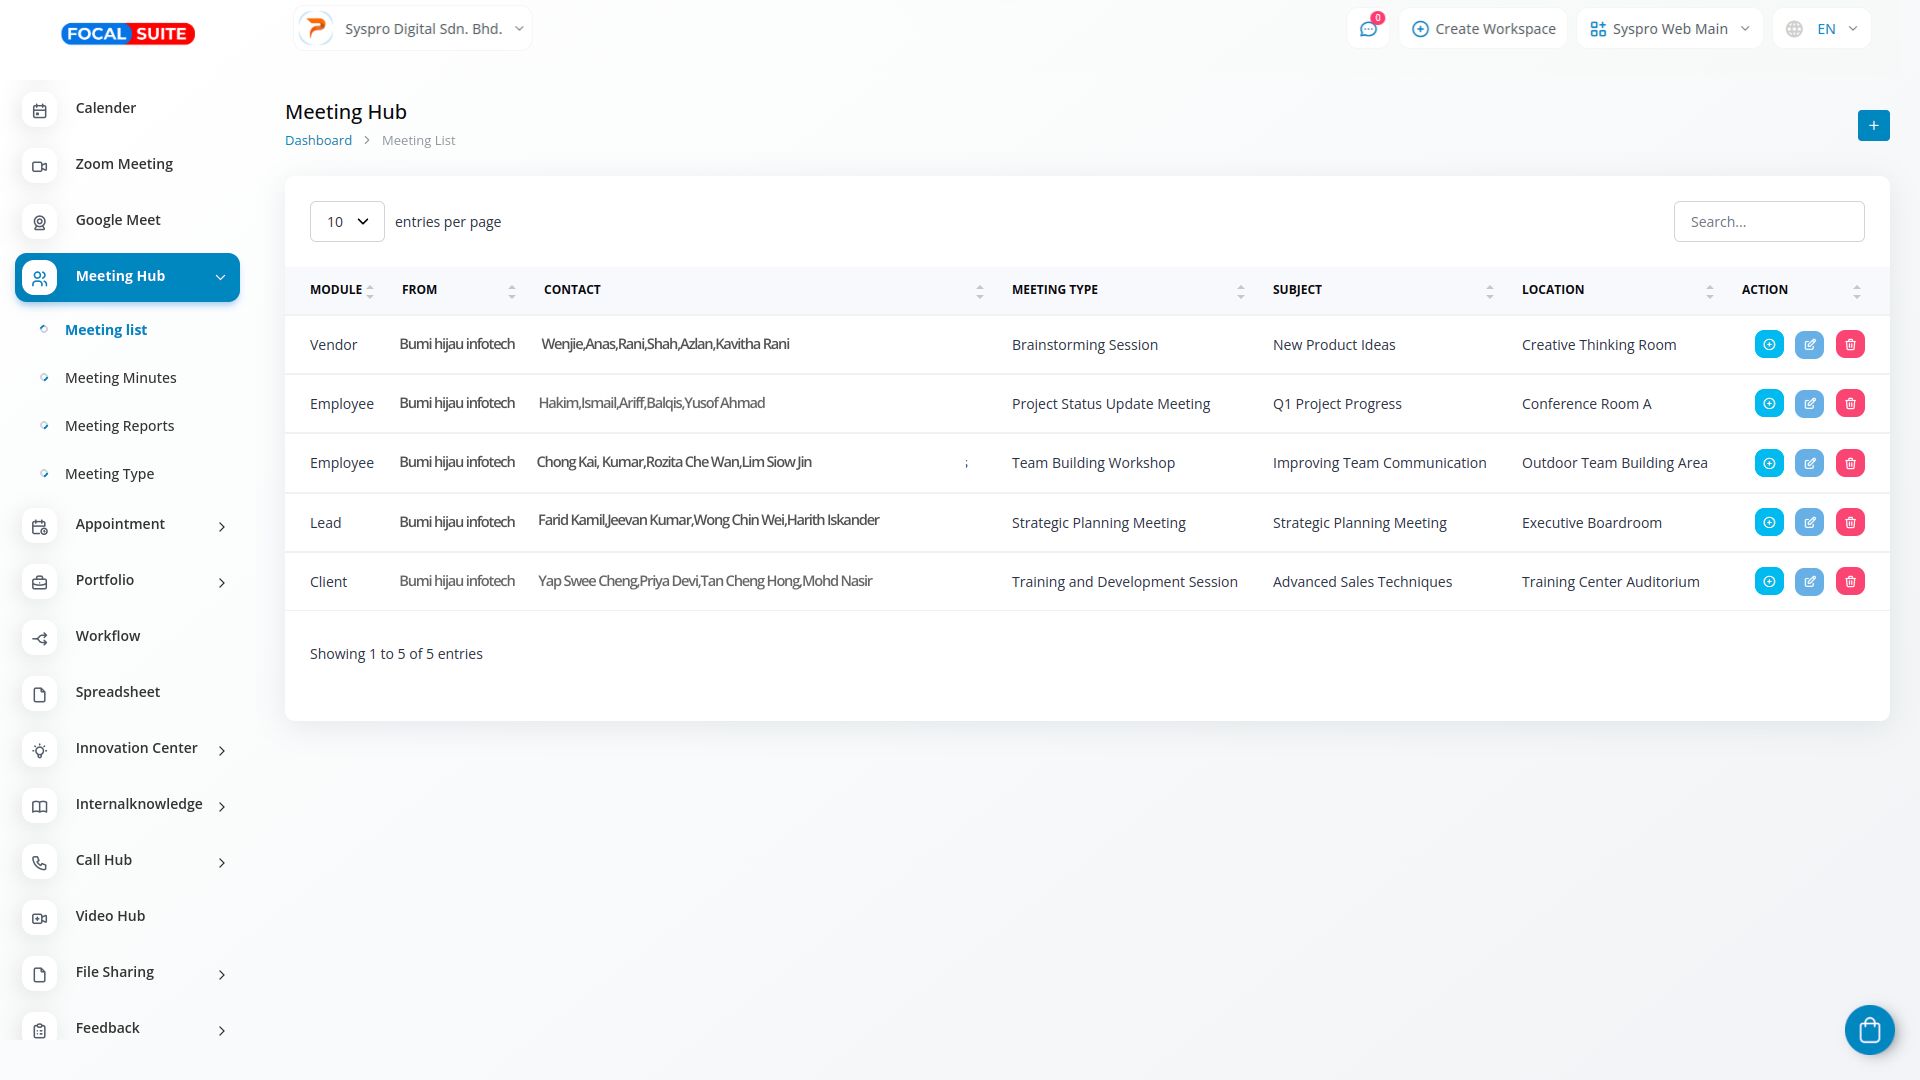Click the Create Workspace button

(x=1483, y=29)
